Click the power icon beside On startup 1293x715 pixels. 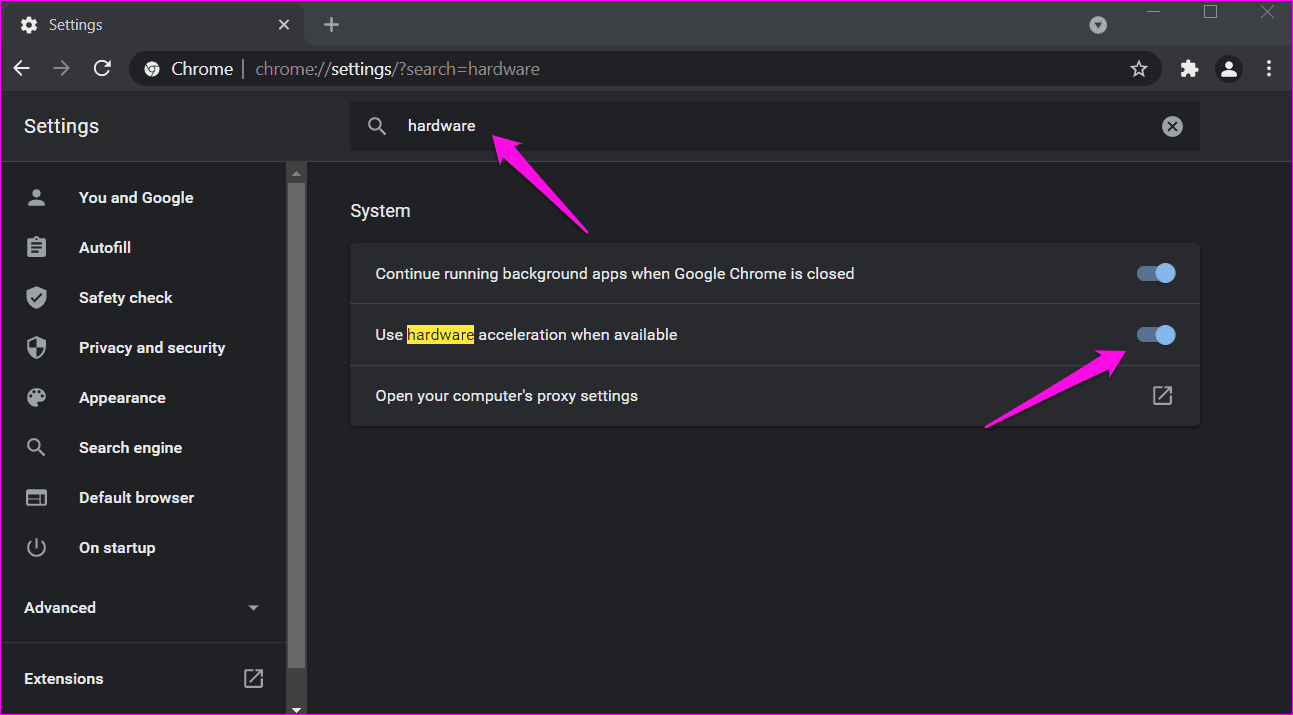pyautogui.click(x=37, y=547)
